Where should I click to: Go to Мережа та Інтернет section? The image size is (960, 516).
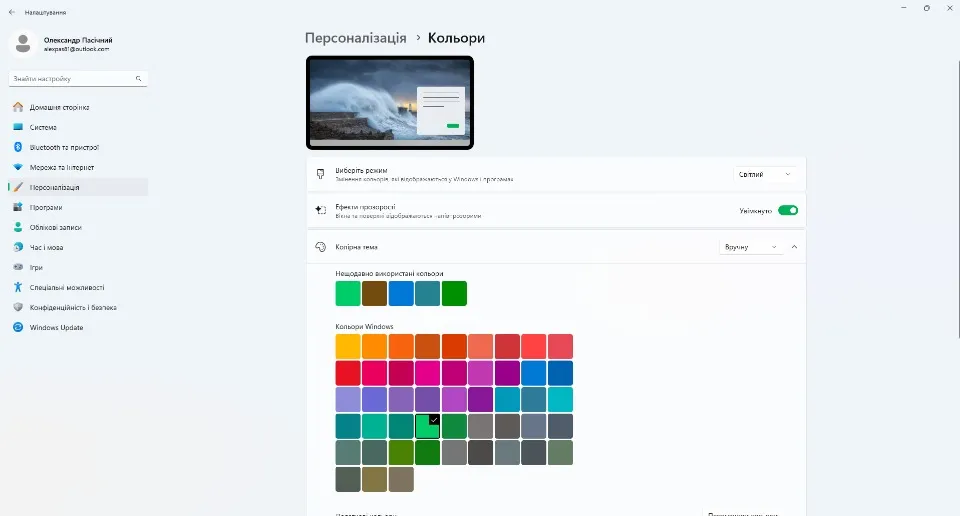pos(61,167)
